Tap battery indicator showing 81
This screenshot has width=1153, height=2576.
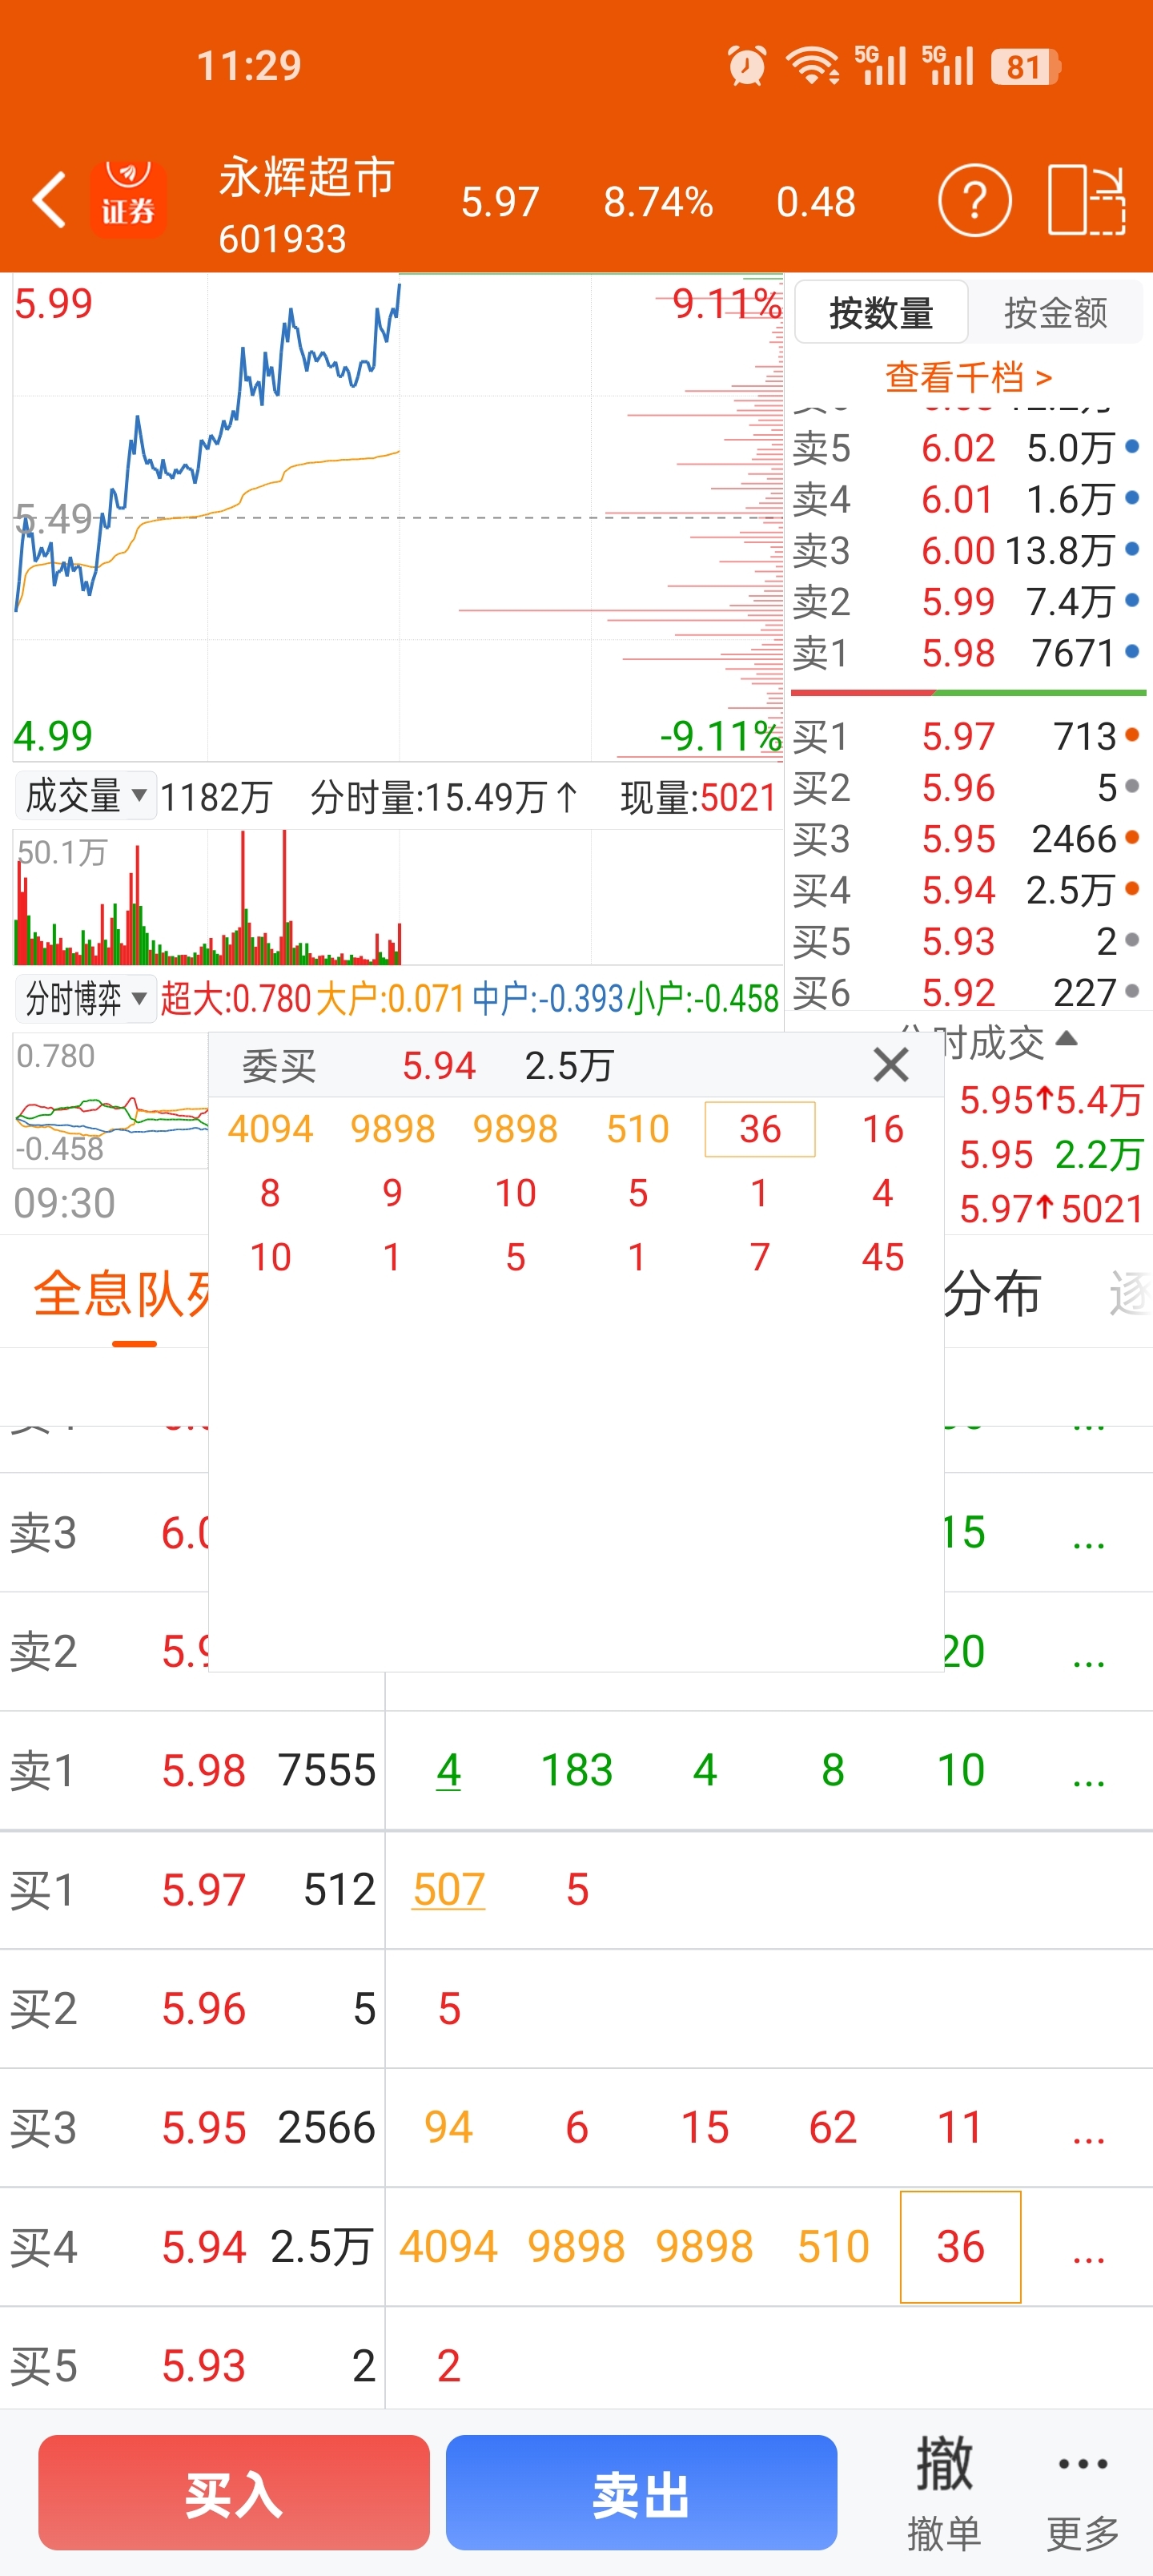point(1026,67)
